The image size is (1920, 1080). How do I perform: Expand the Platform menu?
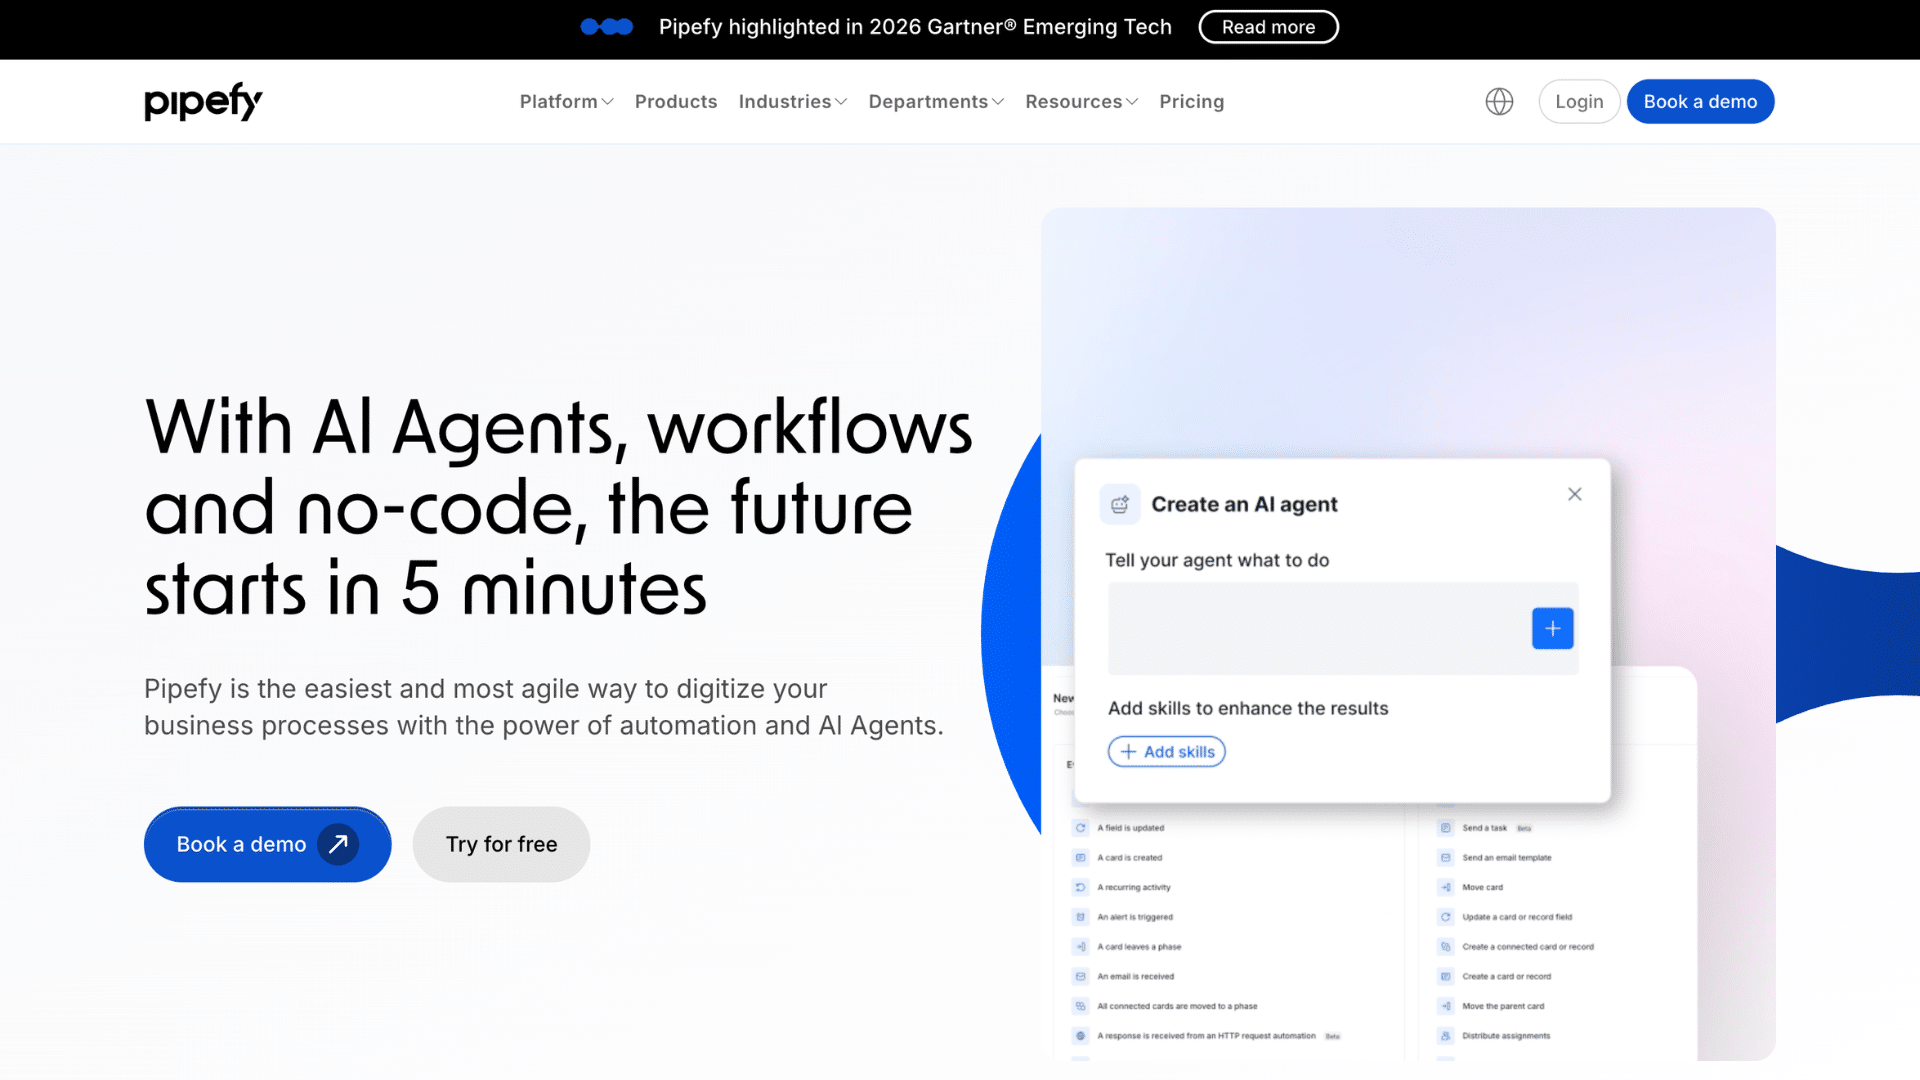(x=566, y=101)
